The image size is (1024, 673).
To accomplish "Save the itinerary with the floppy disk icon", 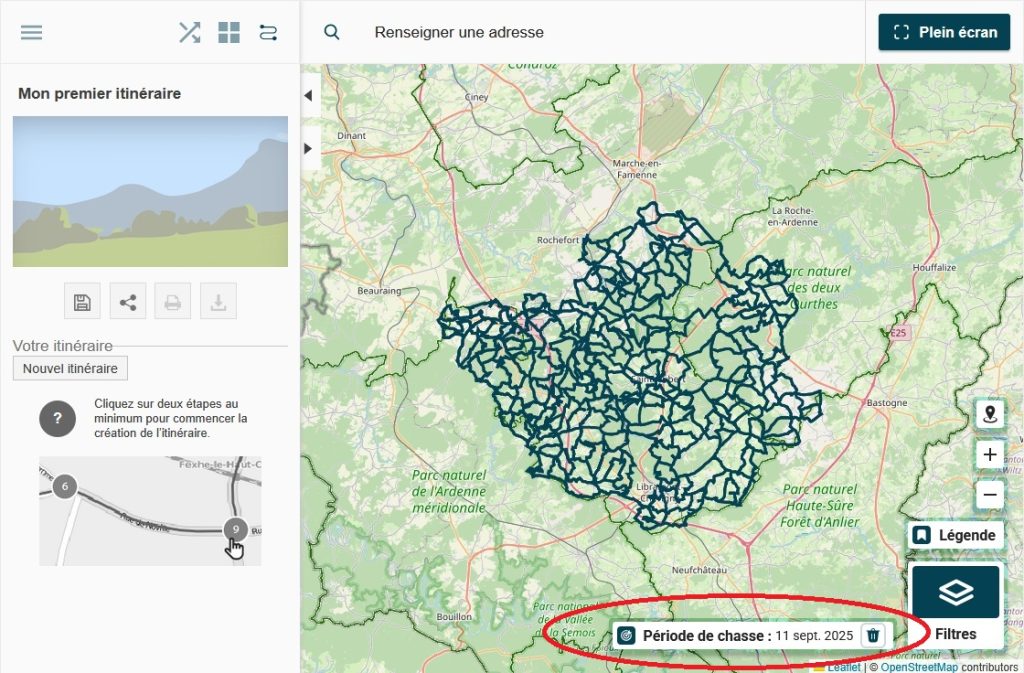I will click(x=83, y=302).
